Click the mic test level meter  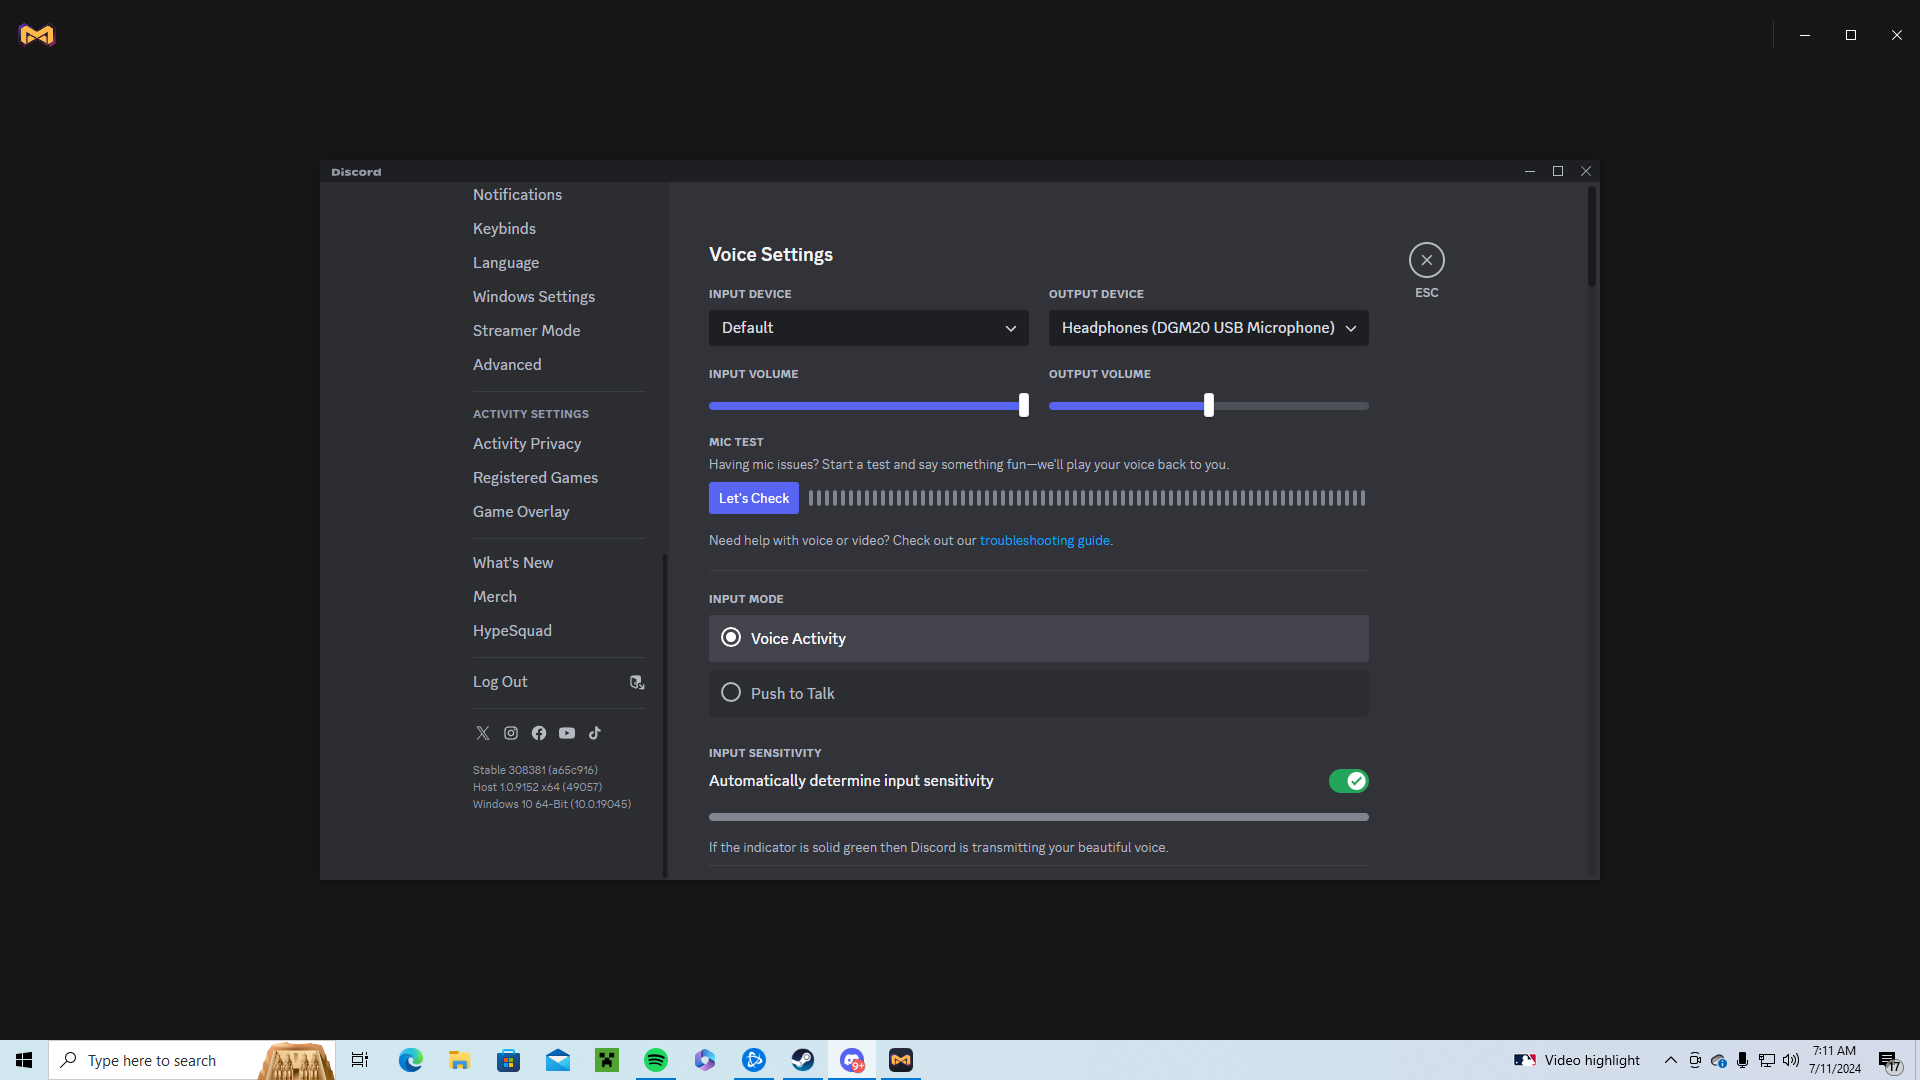tap(1087, 498)
